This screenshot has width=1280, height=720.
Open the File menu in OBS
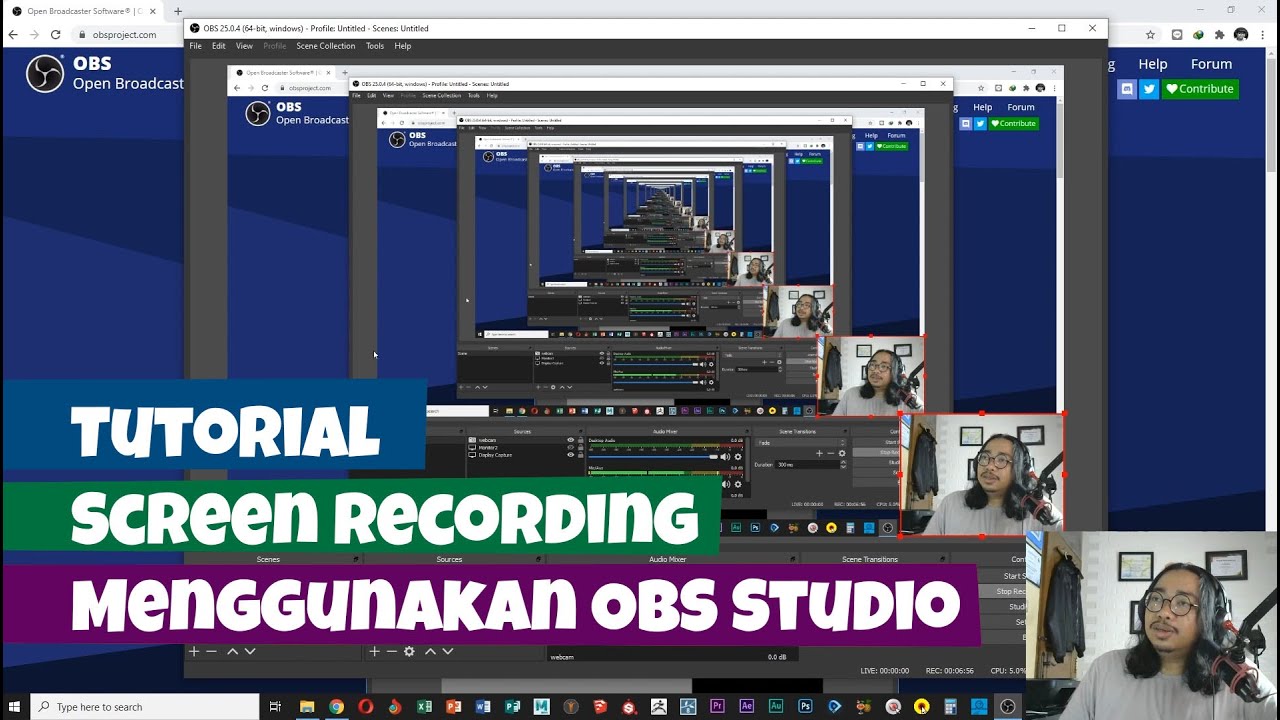(196, 46)
